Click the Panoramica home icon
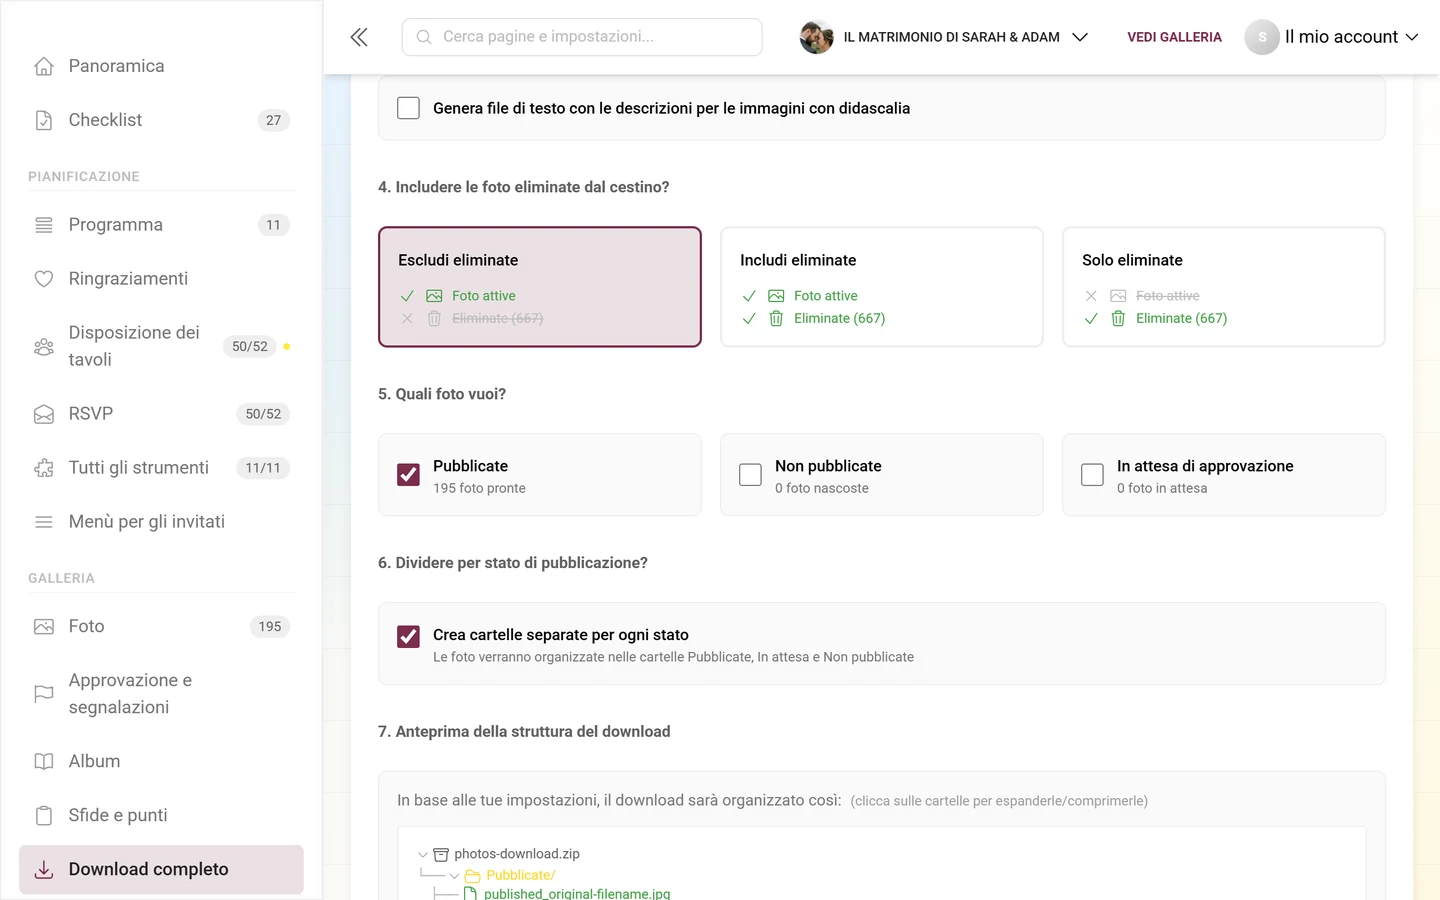 coord(44,66)
